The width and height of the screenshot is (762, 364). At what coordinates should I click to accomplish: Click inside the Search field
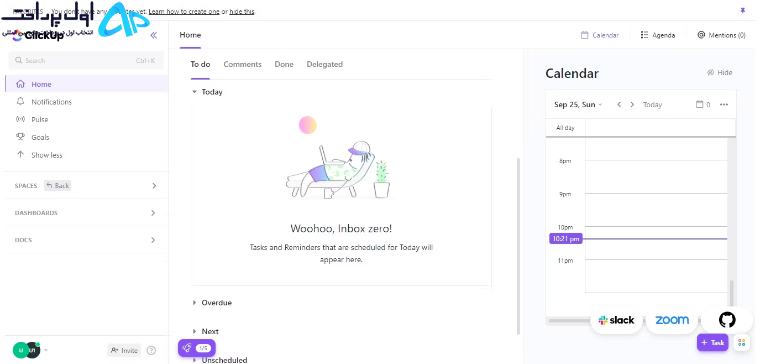(86, 61)
